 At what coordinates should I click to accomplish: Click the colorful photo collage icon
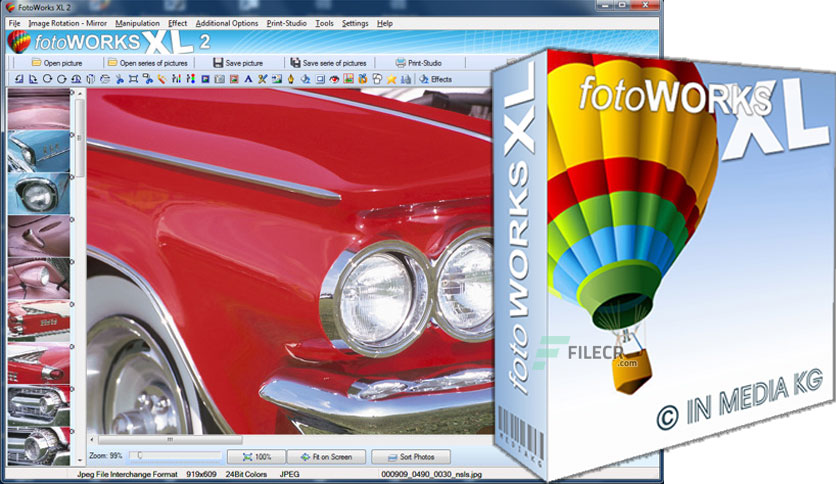349,79
